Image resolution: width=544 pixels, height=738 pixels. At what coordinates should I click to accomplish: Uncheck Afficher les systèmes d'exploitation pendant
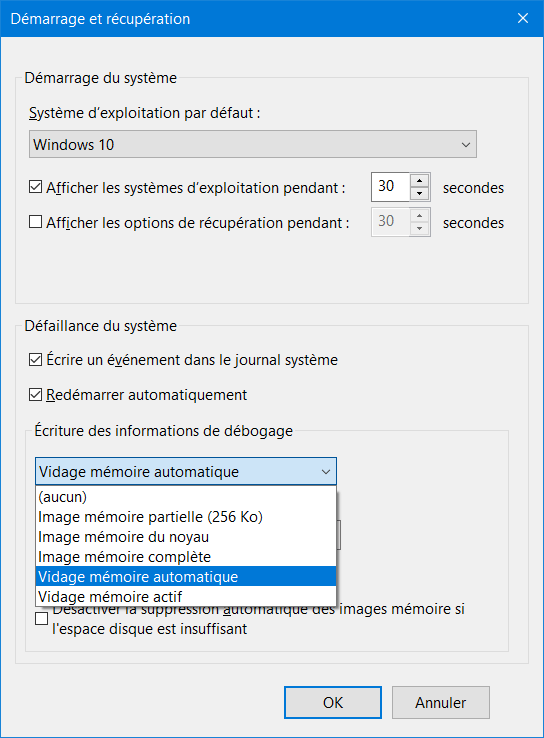pos(35,187)
